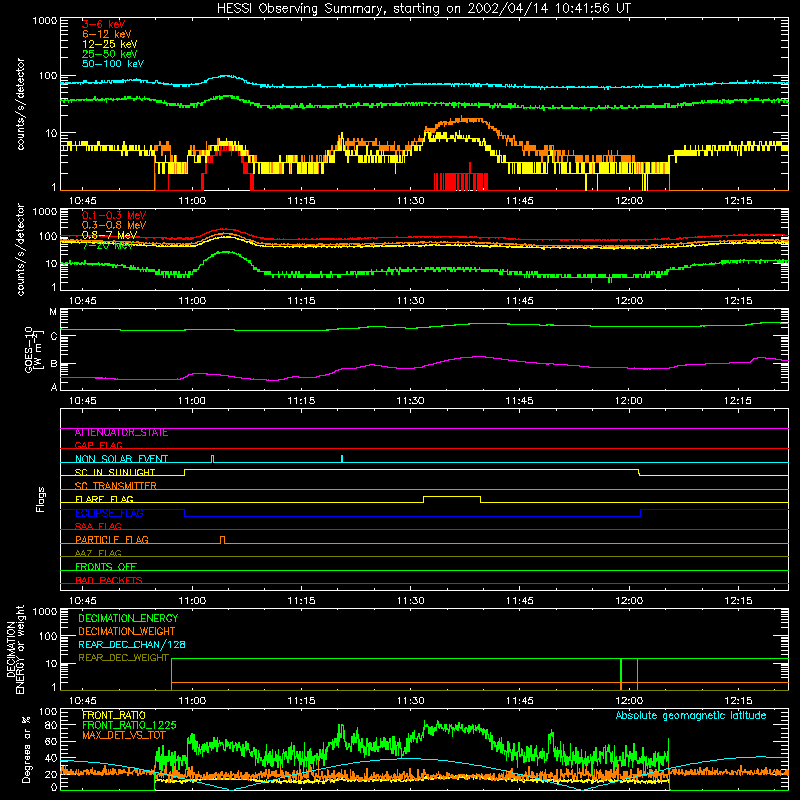This screenshot has width=800, height=800.
Task: Click the Degrees or % axis title
Action: tap(26, 750)
